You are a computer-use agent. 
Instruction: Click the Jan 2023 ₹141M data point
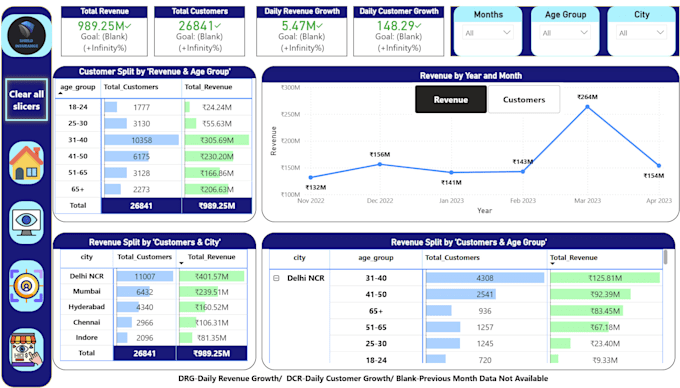[451, 173]
